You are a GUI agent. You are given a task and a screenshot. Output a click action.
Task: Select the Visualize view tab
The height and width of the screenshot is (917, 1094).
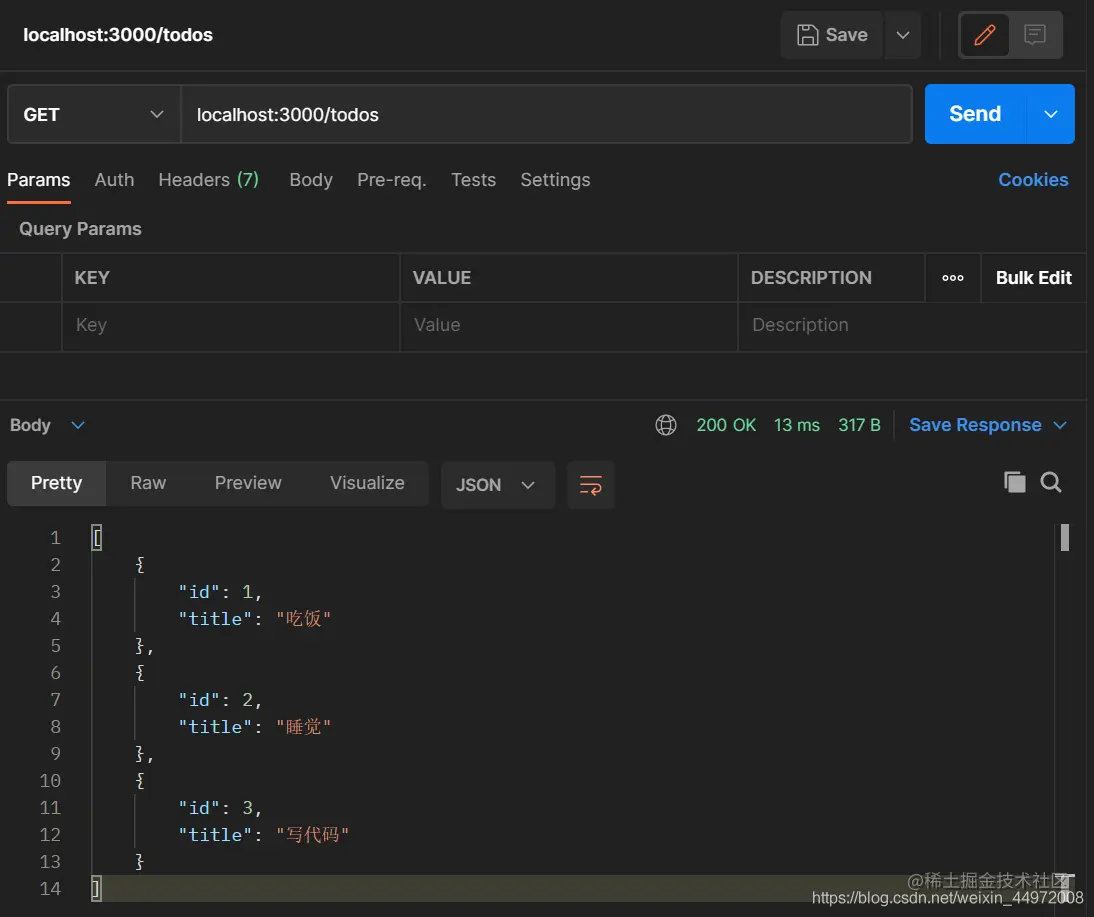click(367, 483)
